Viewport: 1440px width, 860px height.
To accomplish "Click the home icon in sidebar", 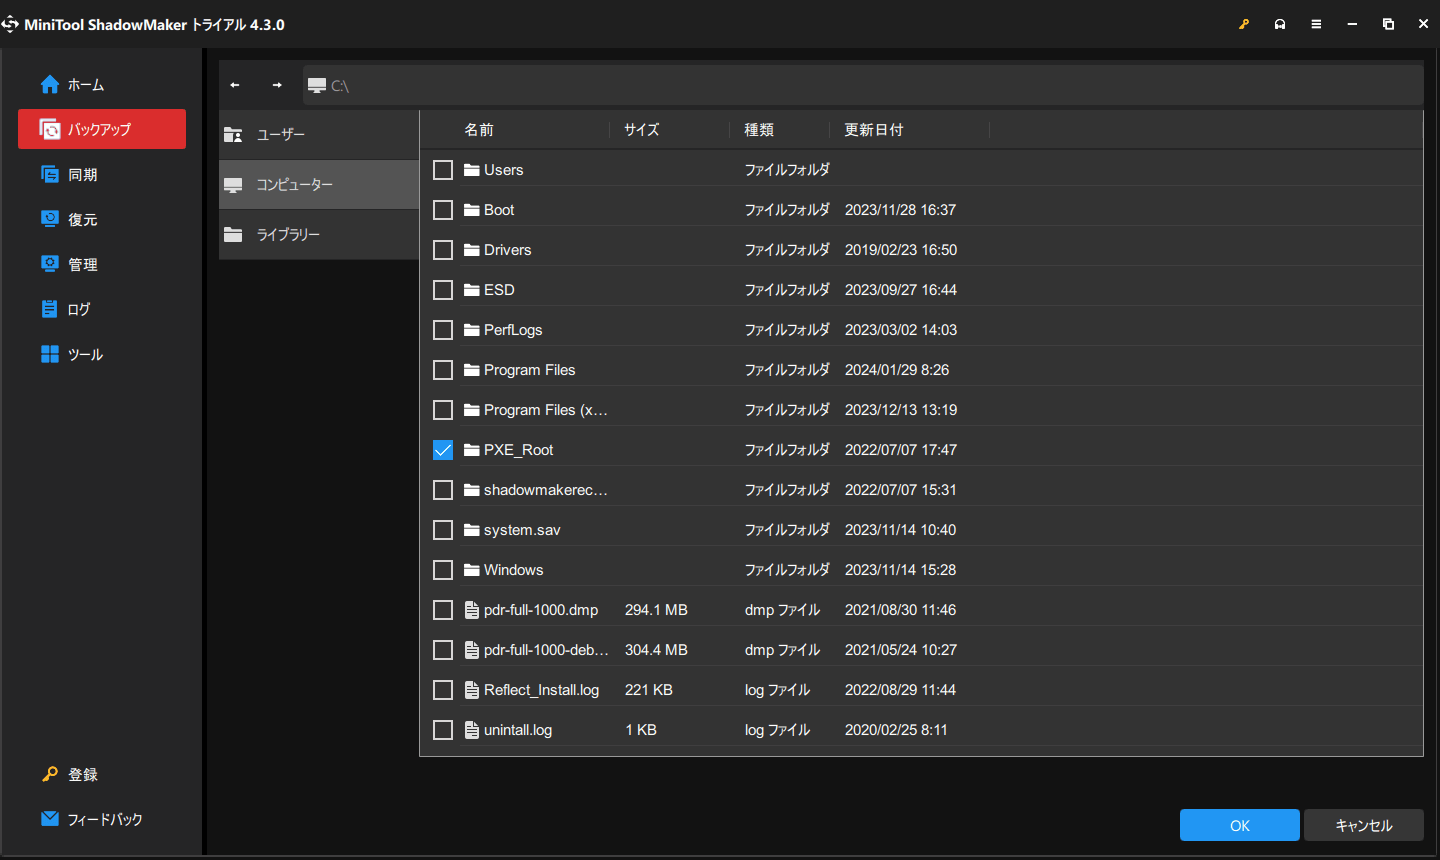I will click(50, 85).
